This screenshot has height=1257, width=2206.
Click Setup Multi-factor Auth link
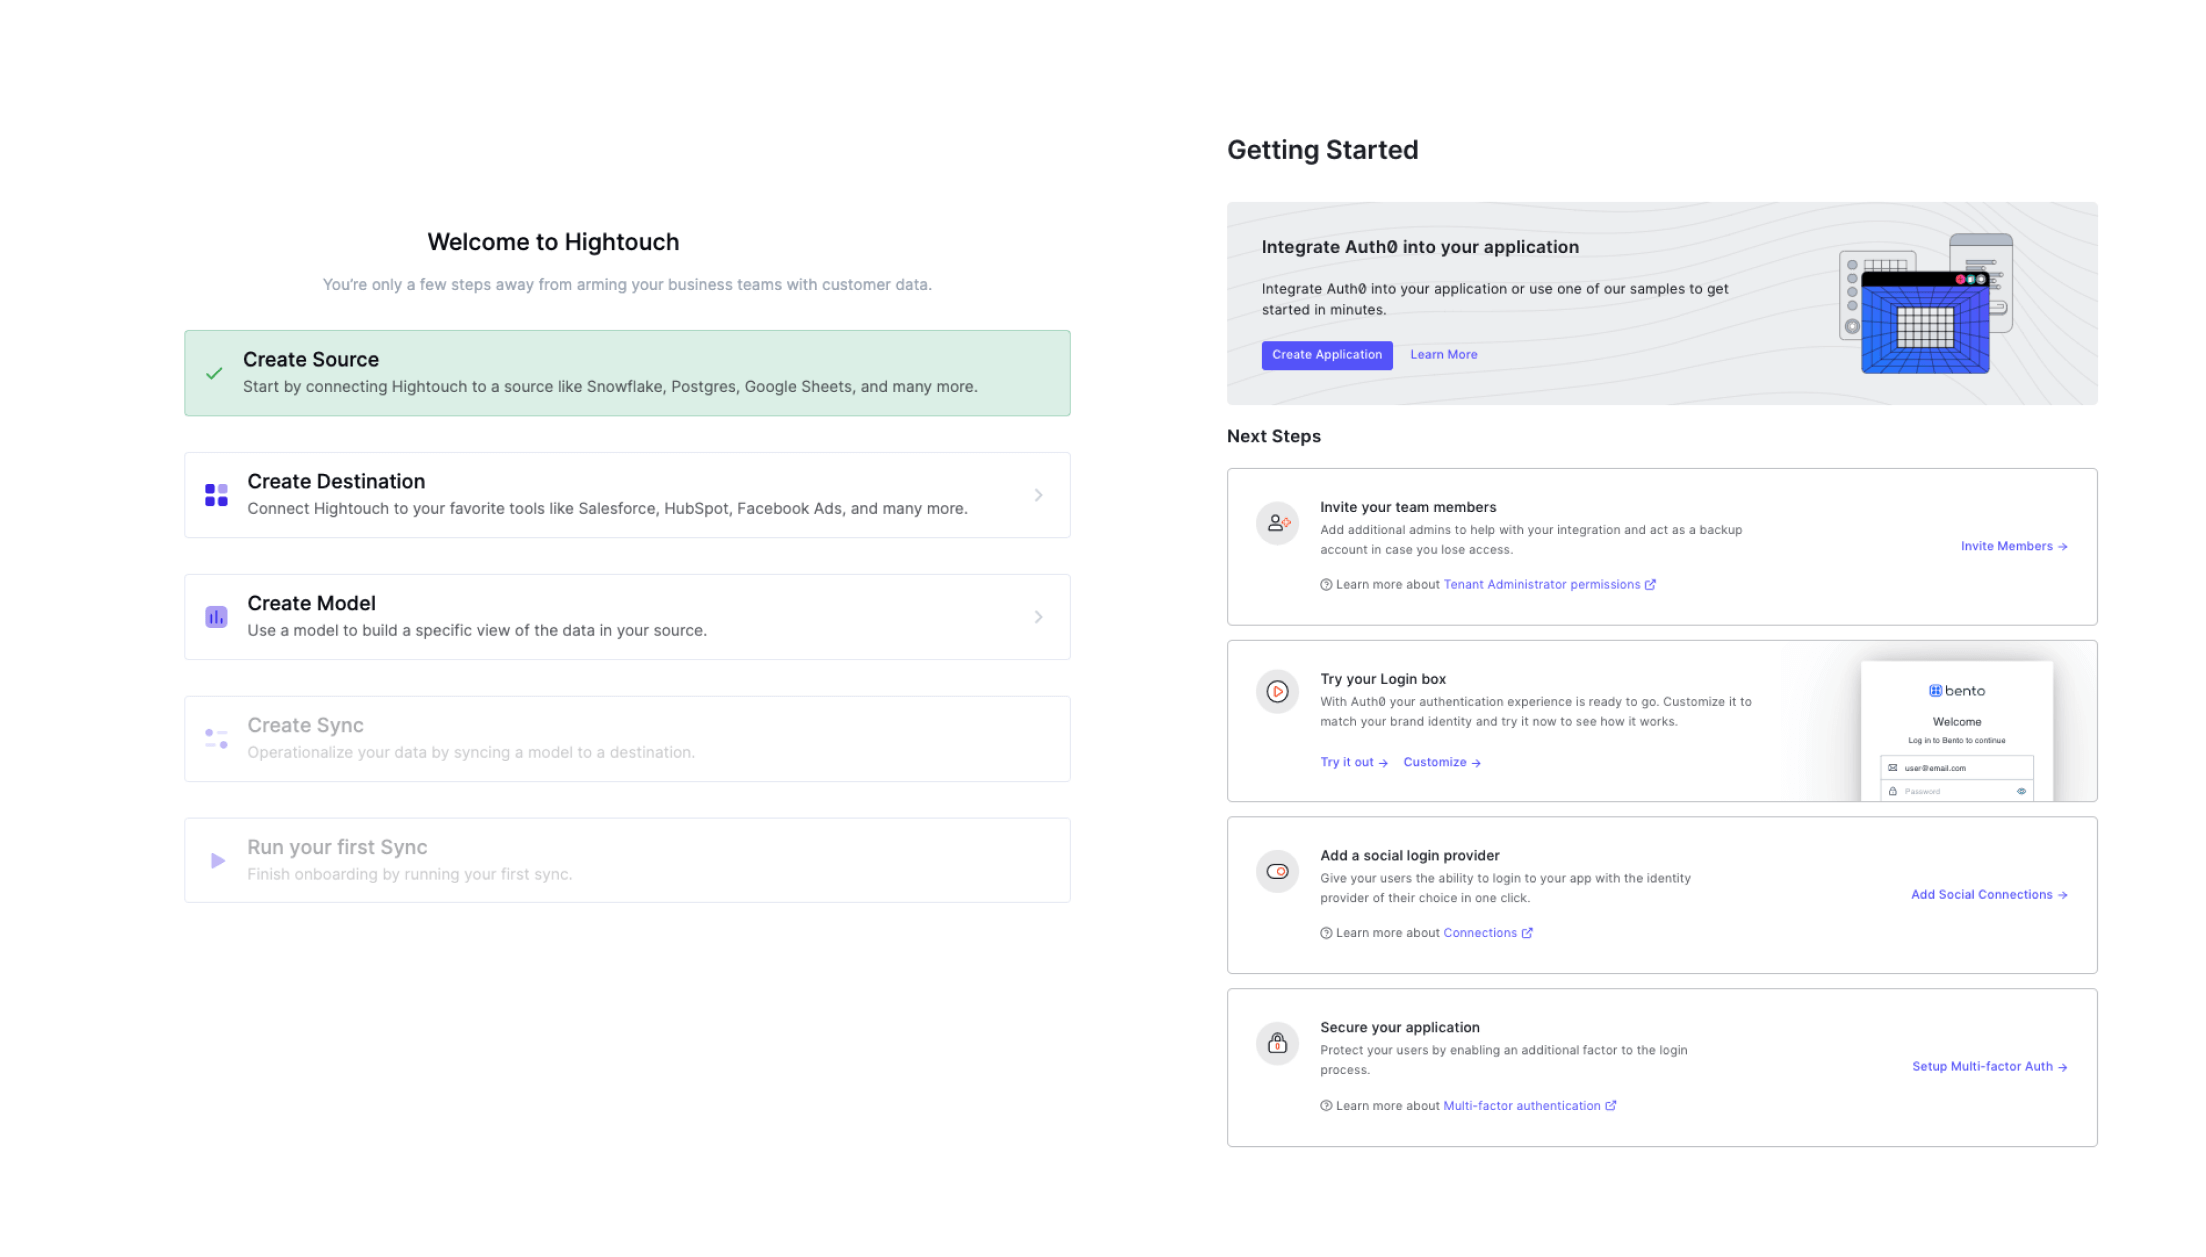coord(1990,1067)
